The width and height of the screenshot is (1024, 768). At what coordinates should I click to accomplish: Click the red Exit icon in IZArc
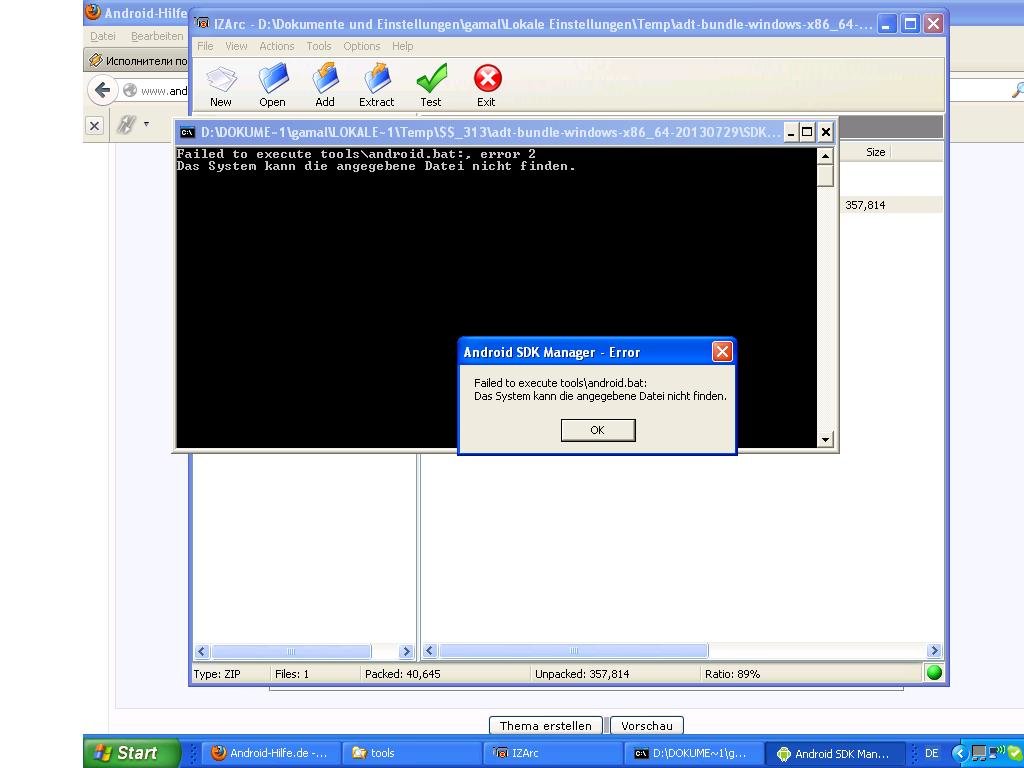pyautogui.click(x=487, y=85)
